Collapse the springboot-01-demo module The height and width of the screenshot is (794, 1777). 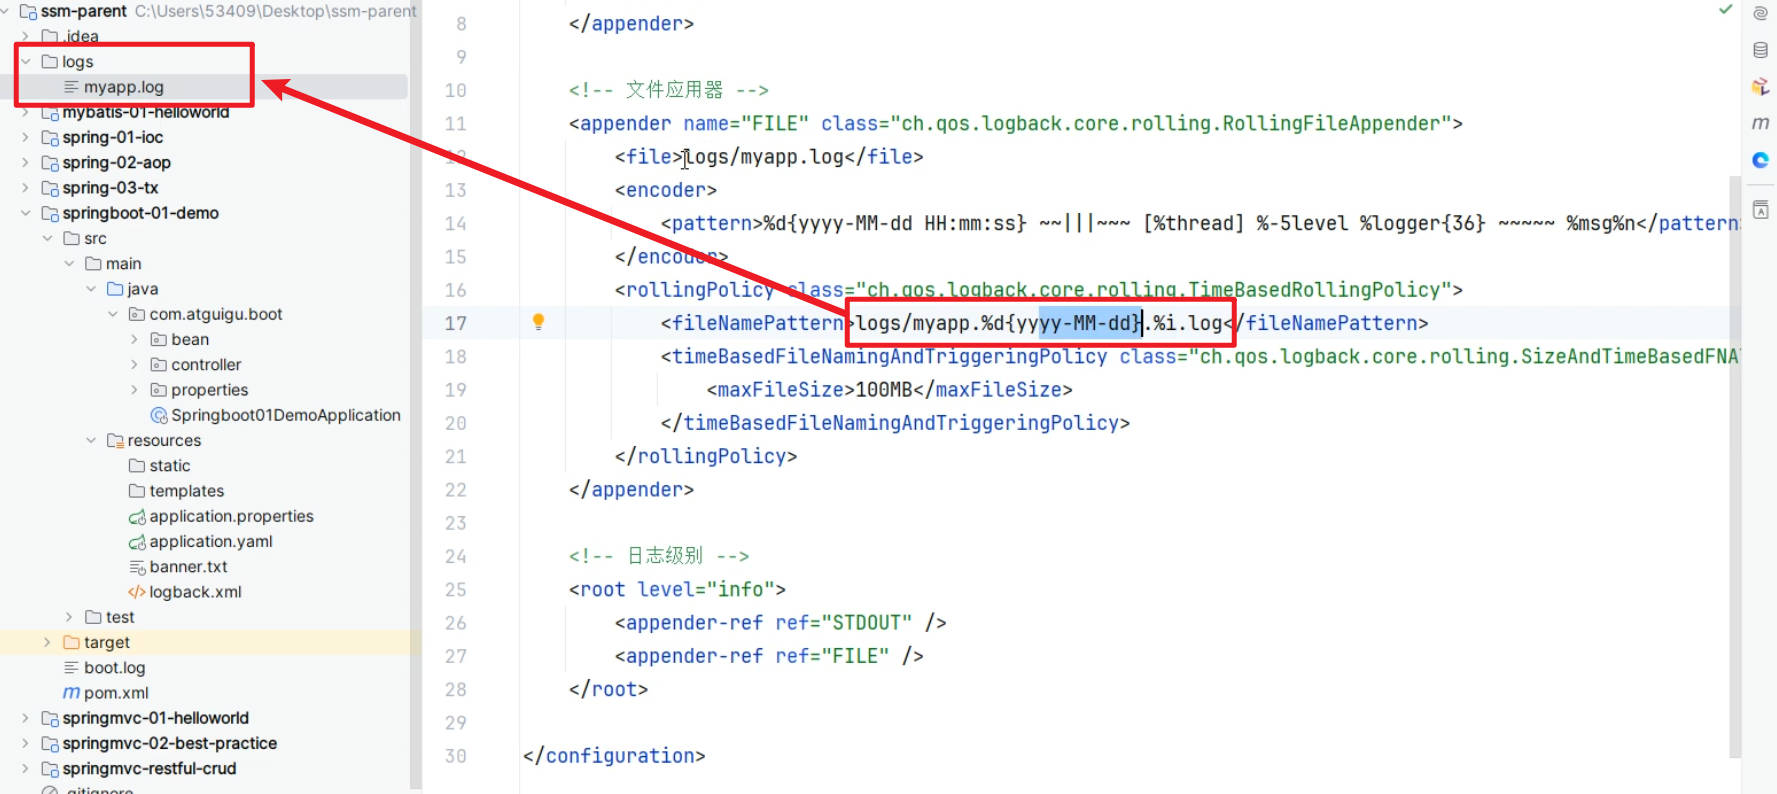[x=26, y=213]
